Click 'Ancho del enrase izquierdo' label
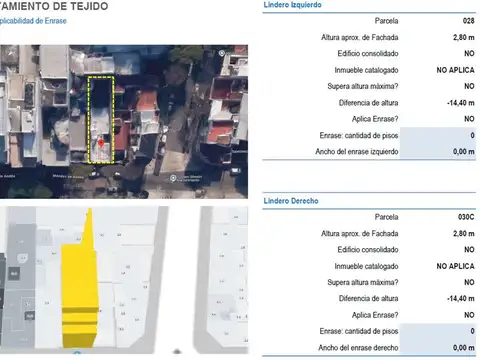This screenshot has height=360, width=480. (357, 152)
